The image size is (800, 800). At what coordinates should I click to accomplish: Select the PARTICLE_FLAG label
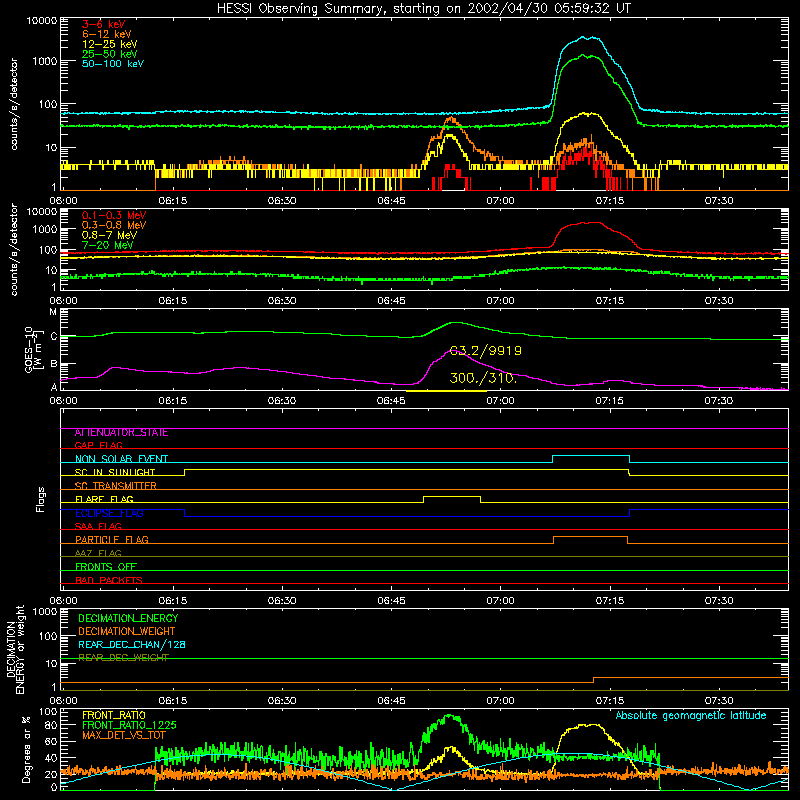coord(112,539)
